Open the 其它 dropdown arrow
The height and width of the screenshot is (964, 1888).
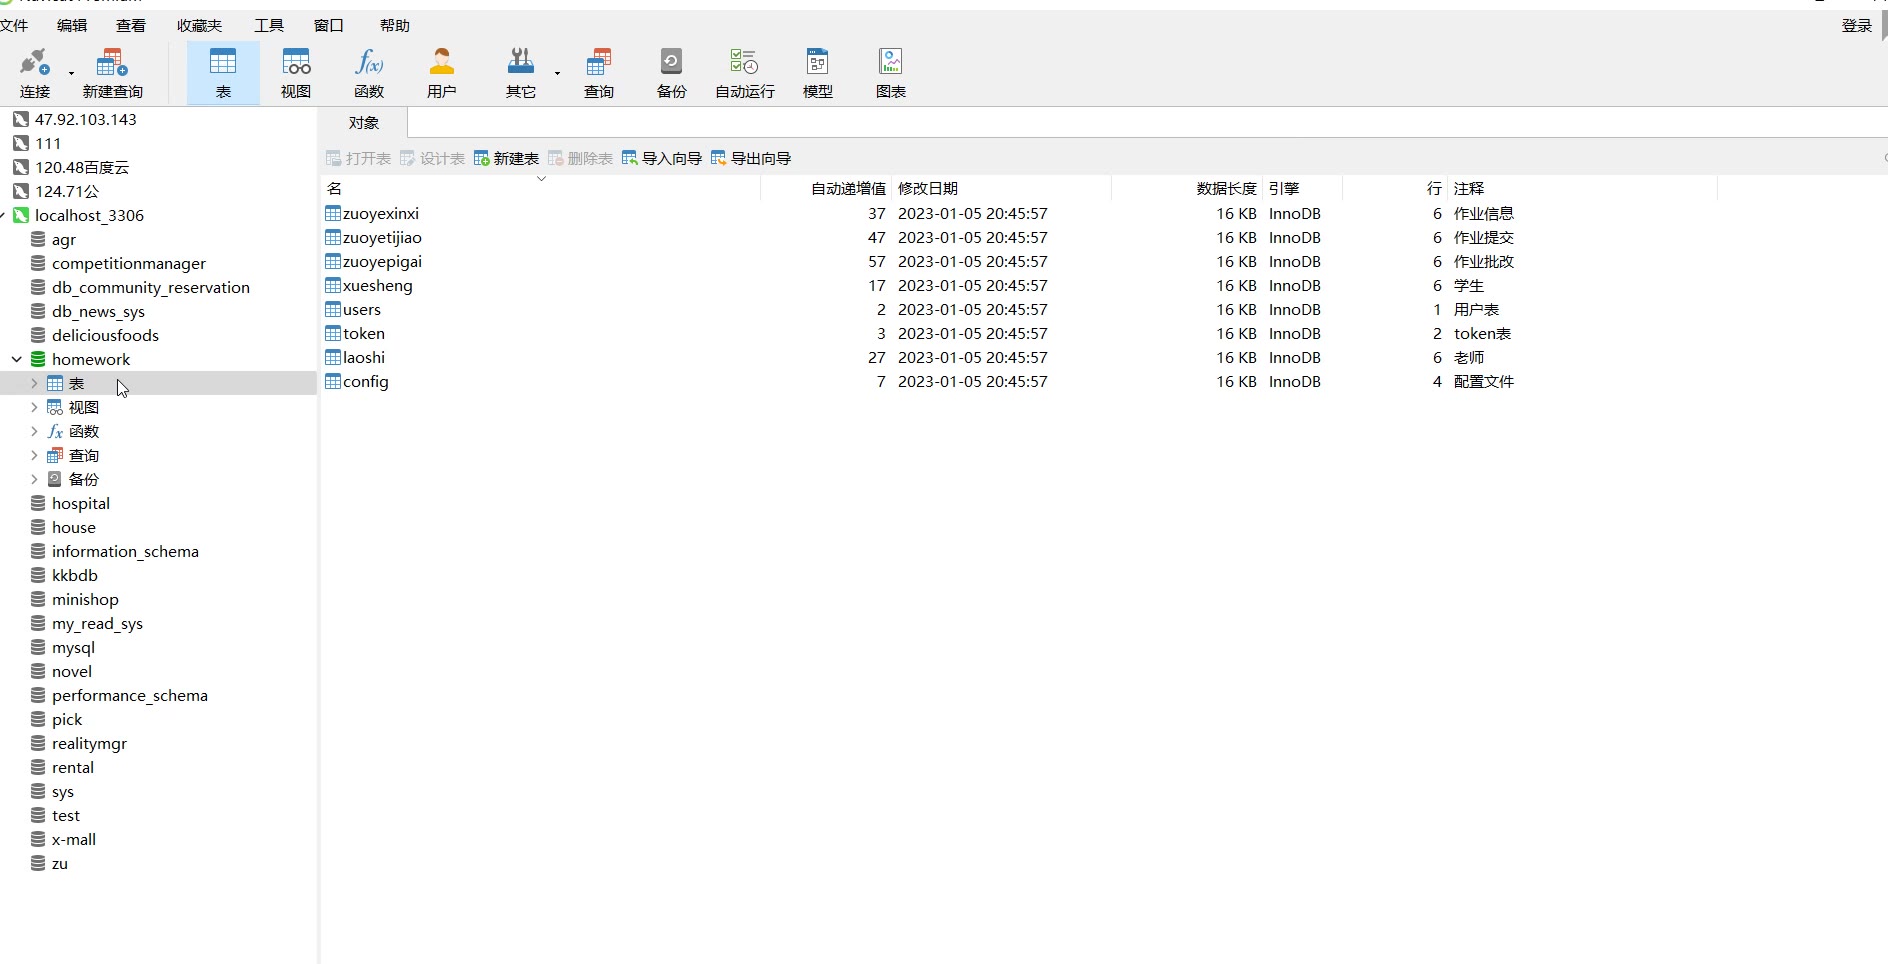pos(557,73)
